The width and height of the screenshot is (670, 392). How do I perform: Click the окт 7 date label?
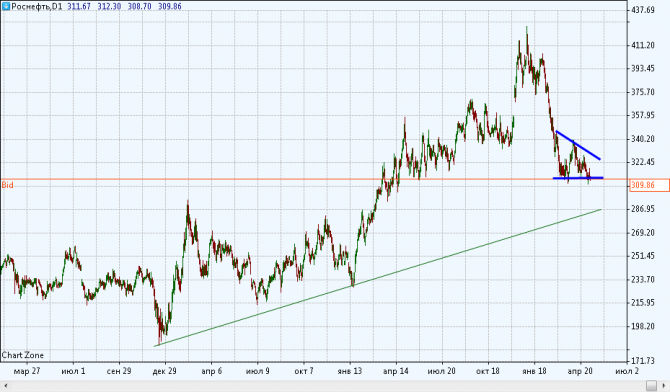click(x=304, y=371)
